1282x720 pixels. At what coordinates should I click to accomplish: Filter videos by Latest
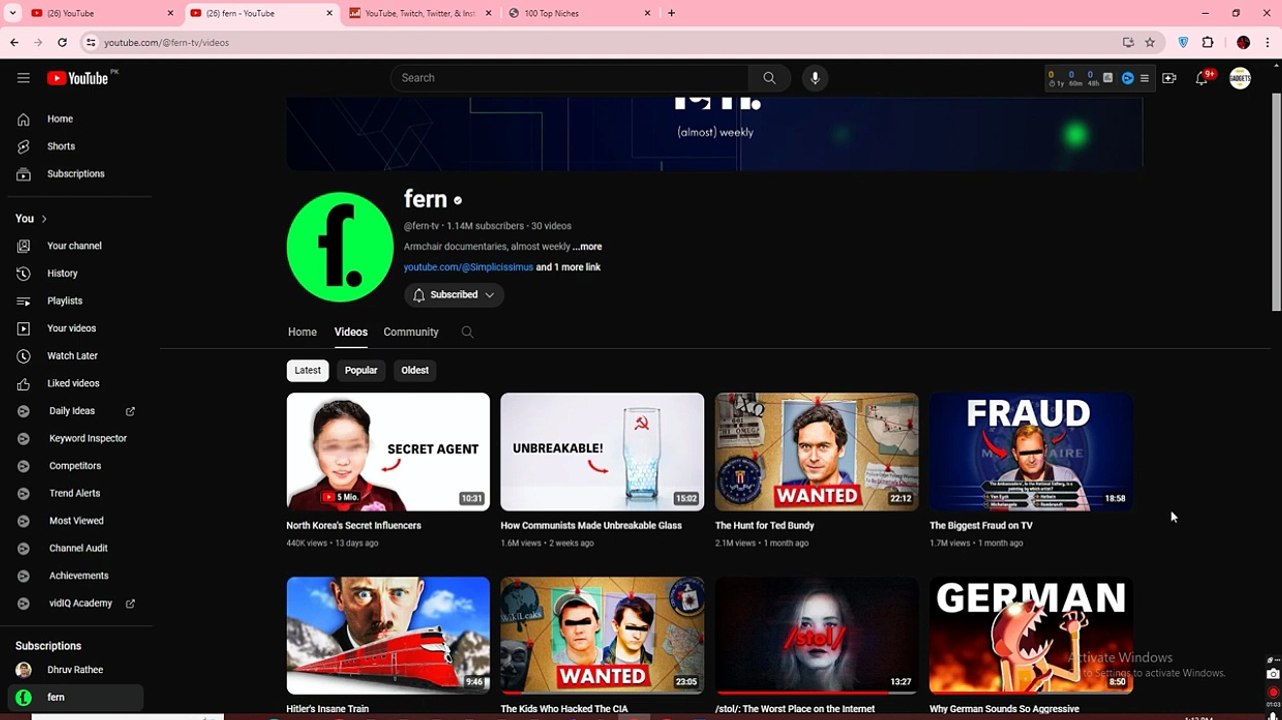[308, 370]
